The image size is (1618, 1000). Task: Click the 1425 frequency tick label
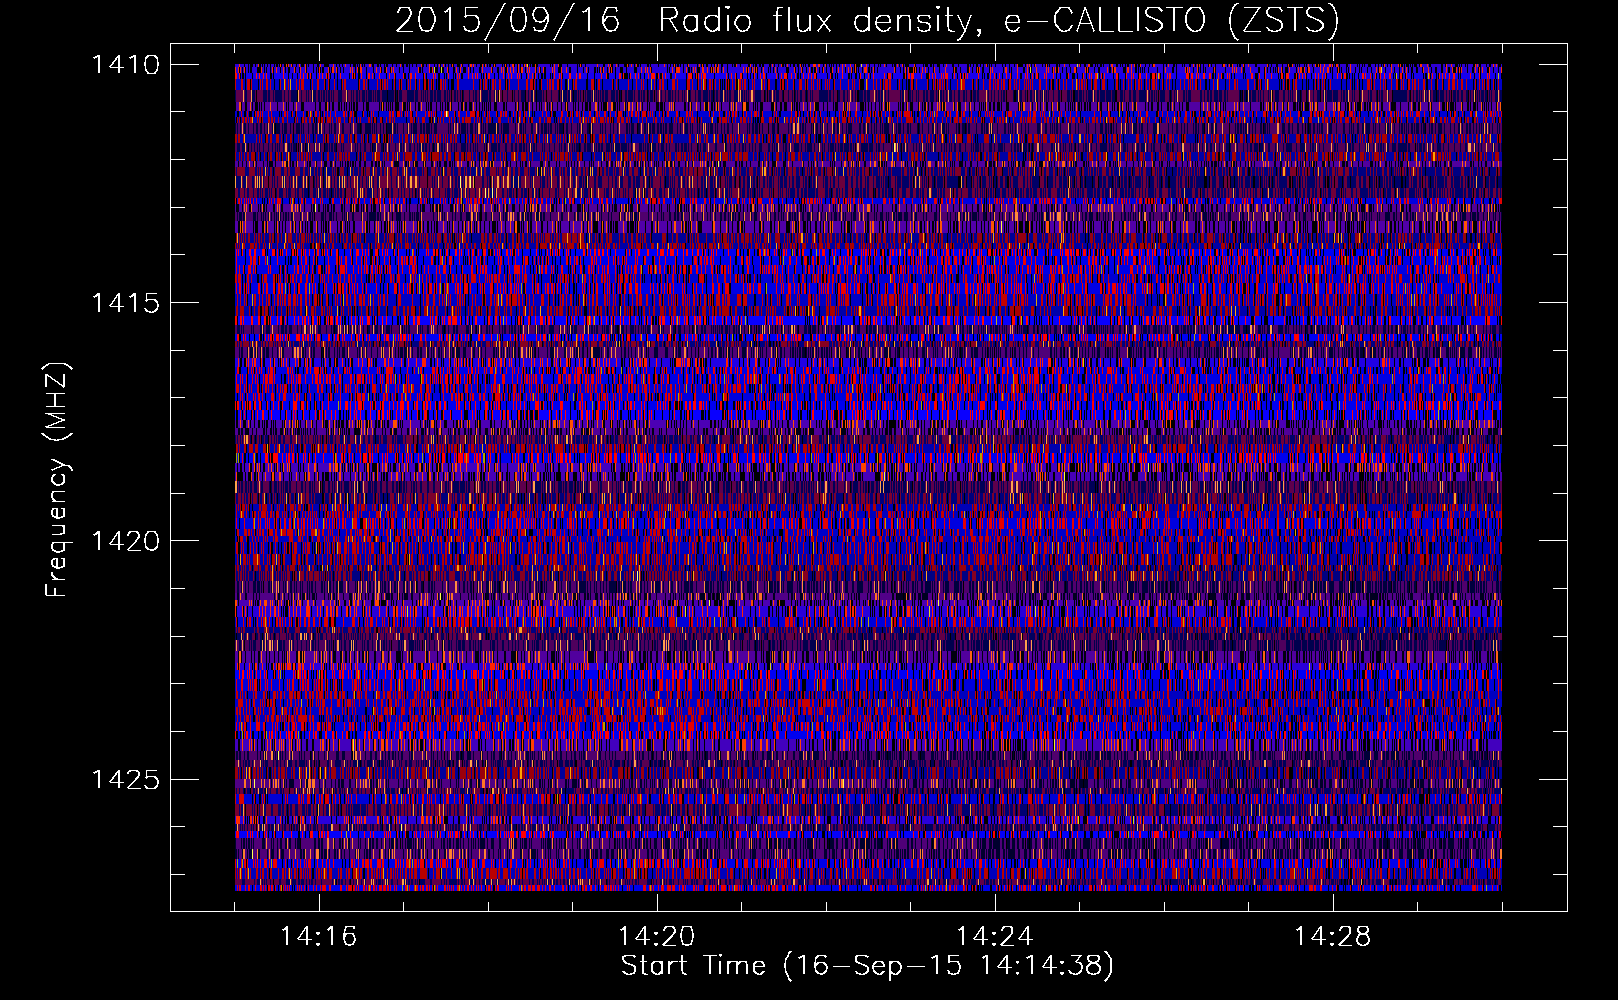click(x=125, y=779)
